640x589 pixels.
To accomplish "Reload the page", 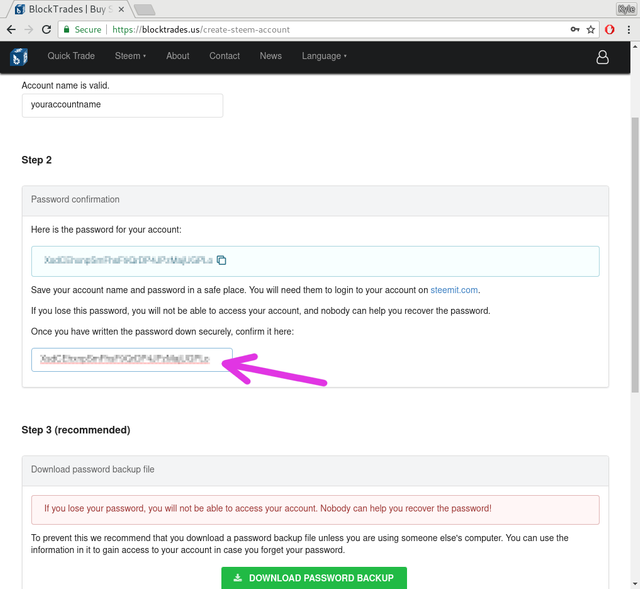I will [x=47, y=29].
